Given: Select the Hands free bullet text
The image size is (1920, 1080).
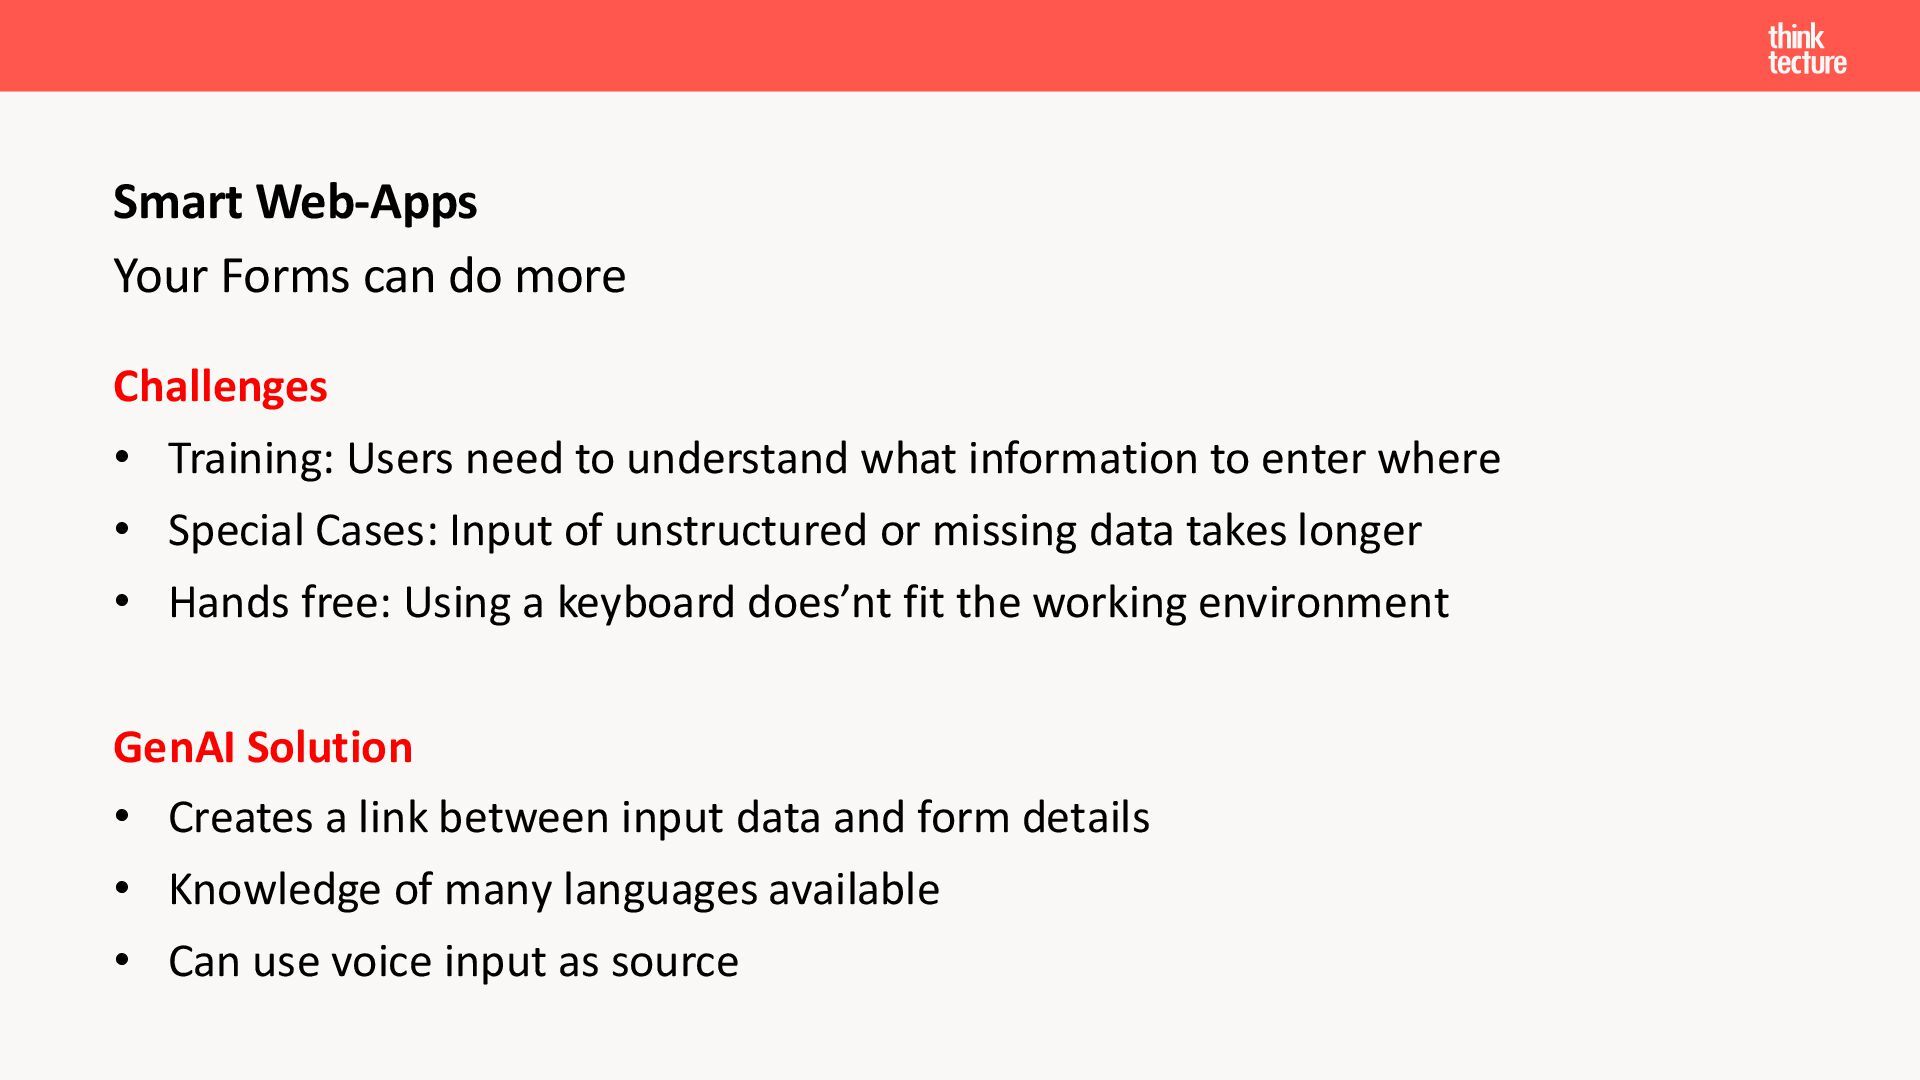Looking at the screenshot, I should (808, 603).
